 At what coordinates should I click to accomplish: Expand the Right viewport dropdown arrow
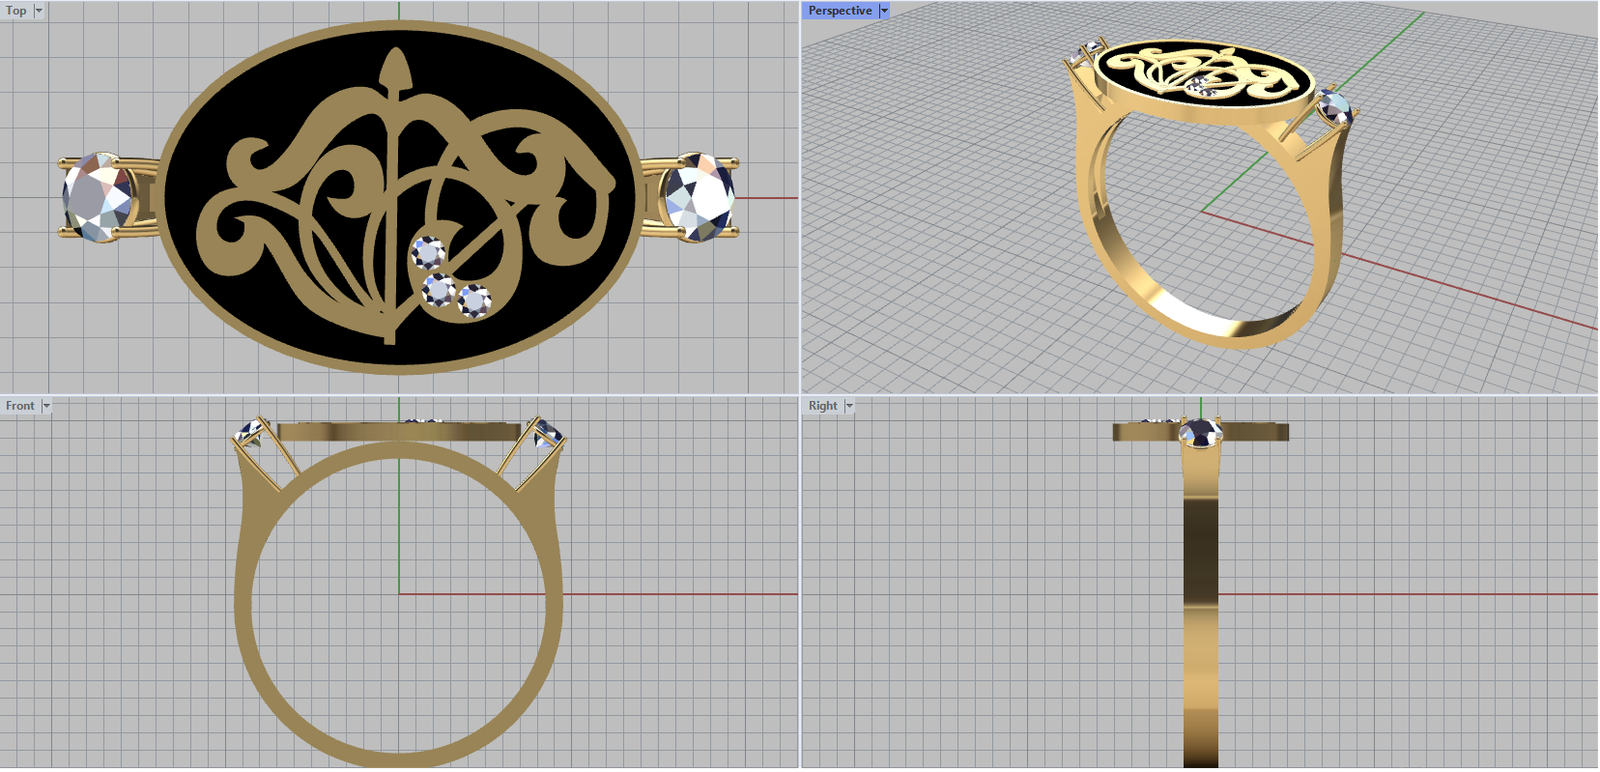pos(849,406)
